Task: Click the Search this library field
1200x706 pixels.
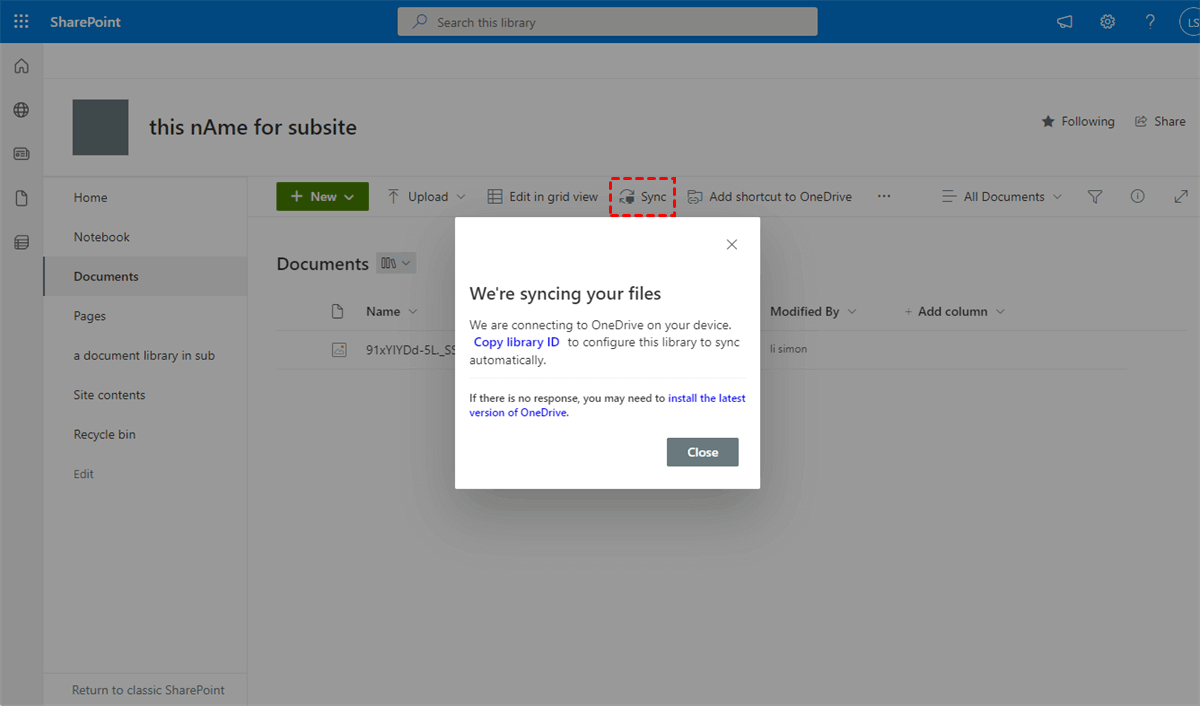Action: (607, 21)
